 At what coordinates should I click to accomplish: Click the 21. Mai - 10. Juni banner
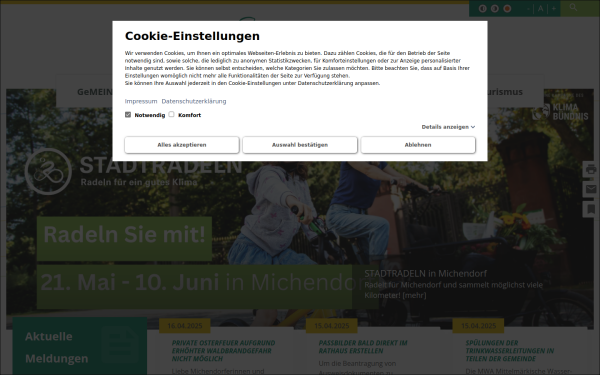(x=194, y=287)
